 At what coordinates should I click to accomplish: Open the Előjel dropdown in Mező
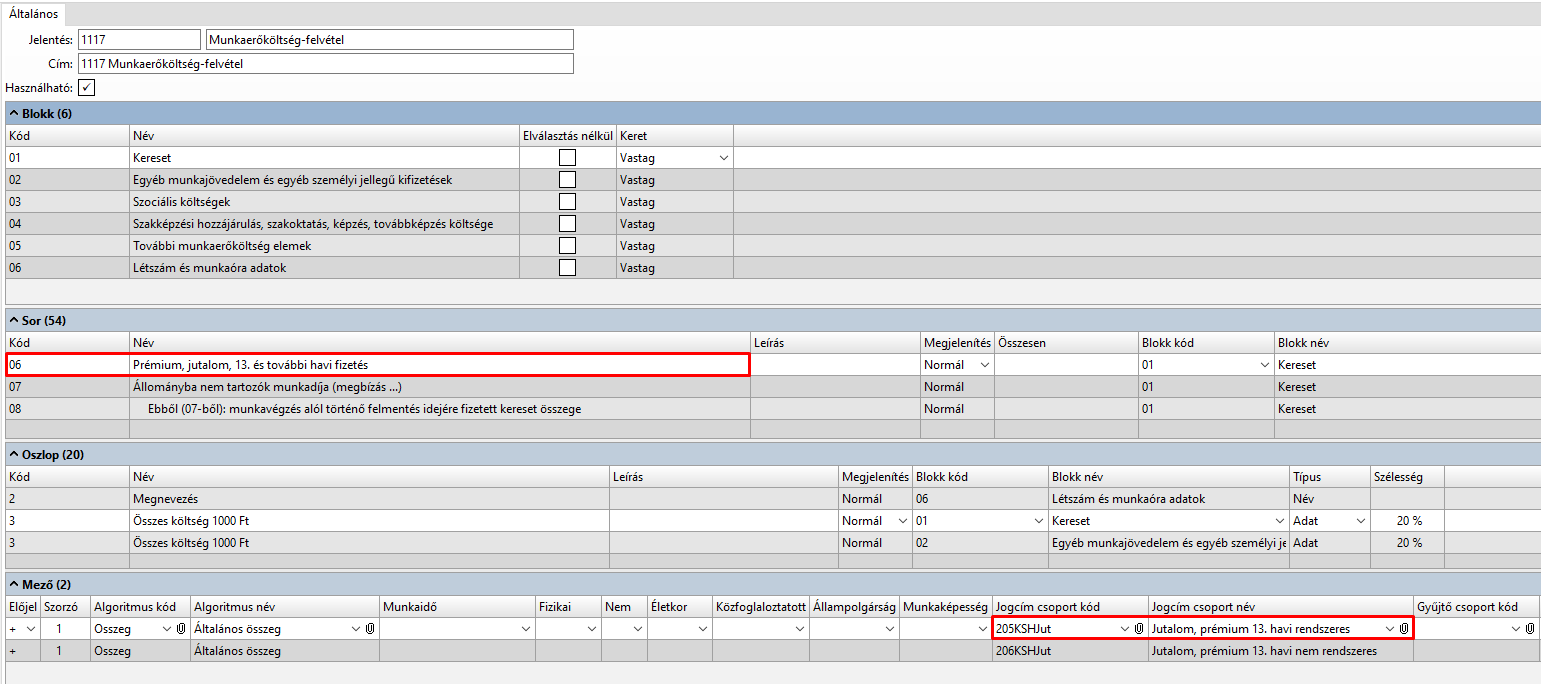pos(30,629)
